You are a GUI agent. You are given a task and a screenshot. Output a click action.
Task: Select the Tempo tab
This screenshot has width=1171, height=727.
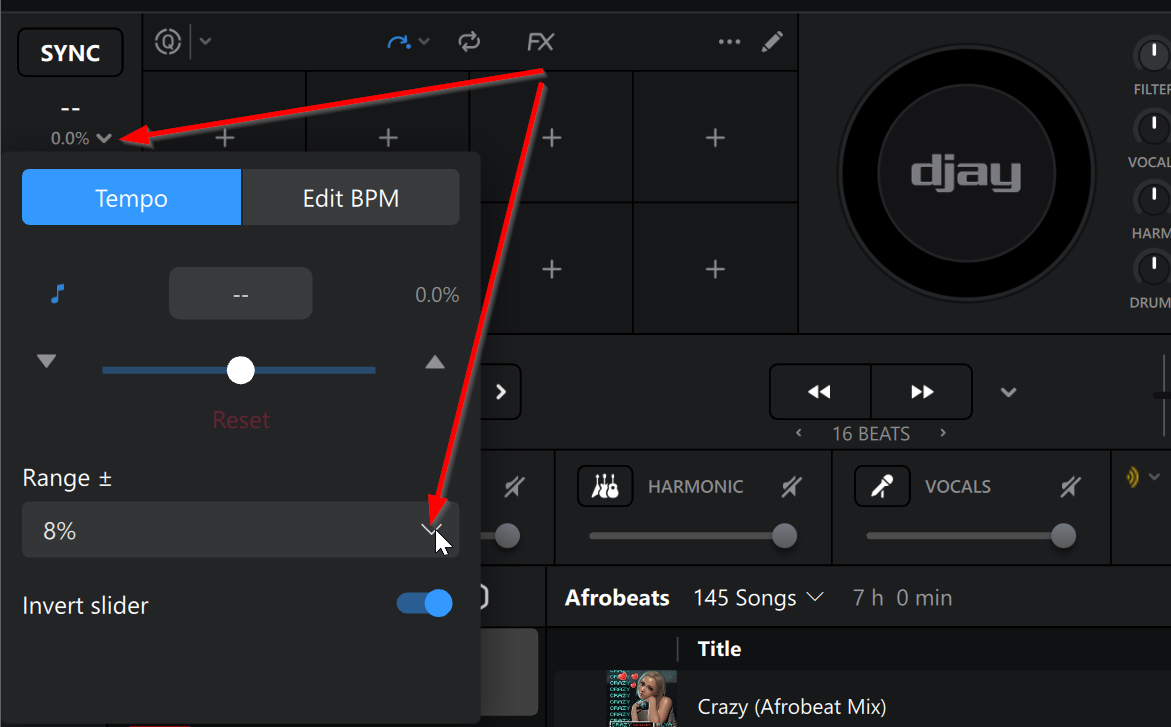tap(131, 198)
